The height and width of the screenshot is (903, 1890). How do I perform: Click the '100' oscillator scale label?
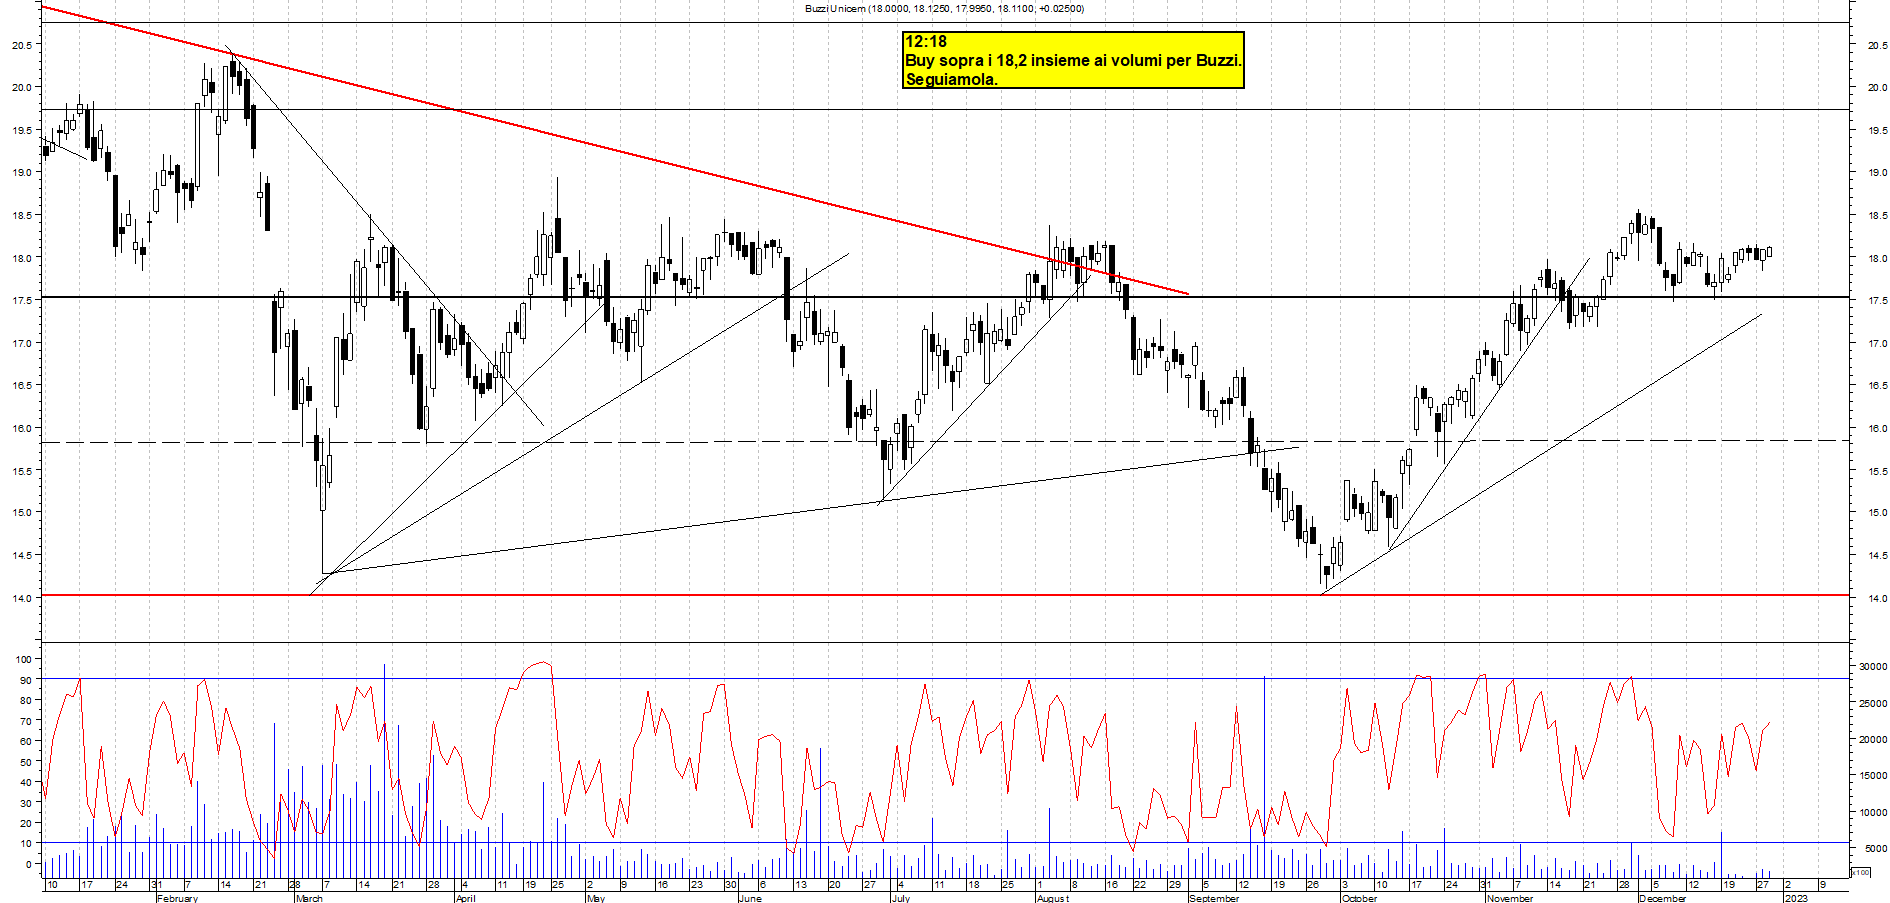[x=23, y=659]
